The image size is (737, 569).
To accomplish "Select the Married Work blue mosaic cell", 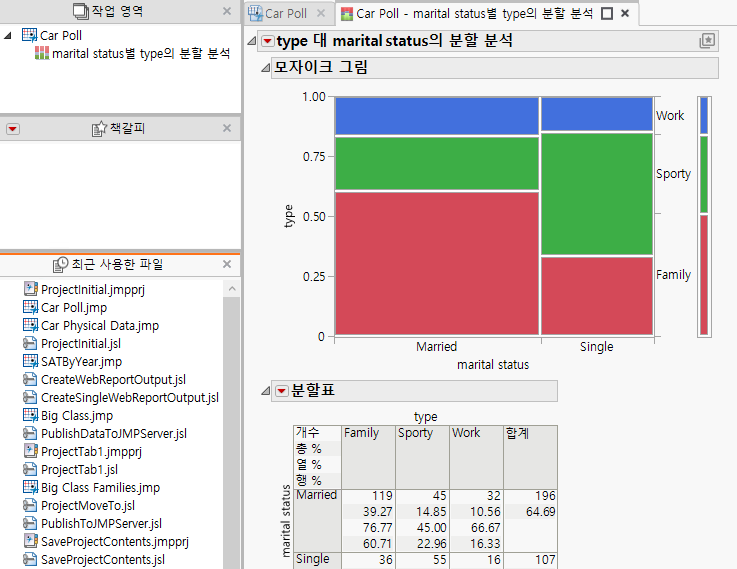I will [437, 116].
